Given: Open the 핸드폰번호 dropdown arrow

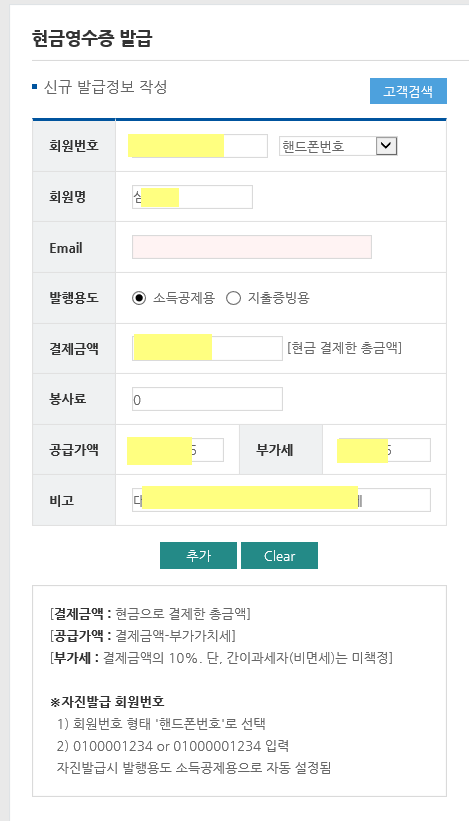Looking at the screenshot, I should [x=387, y=146].
